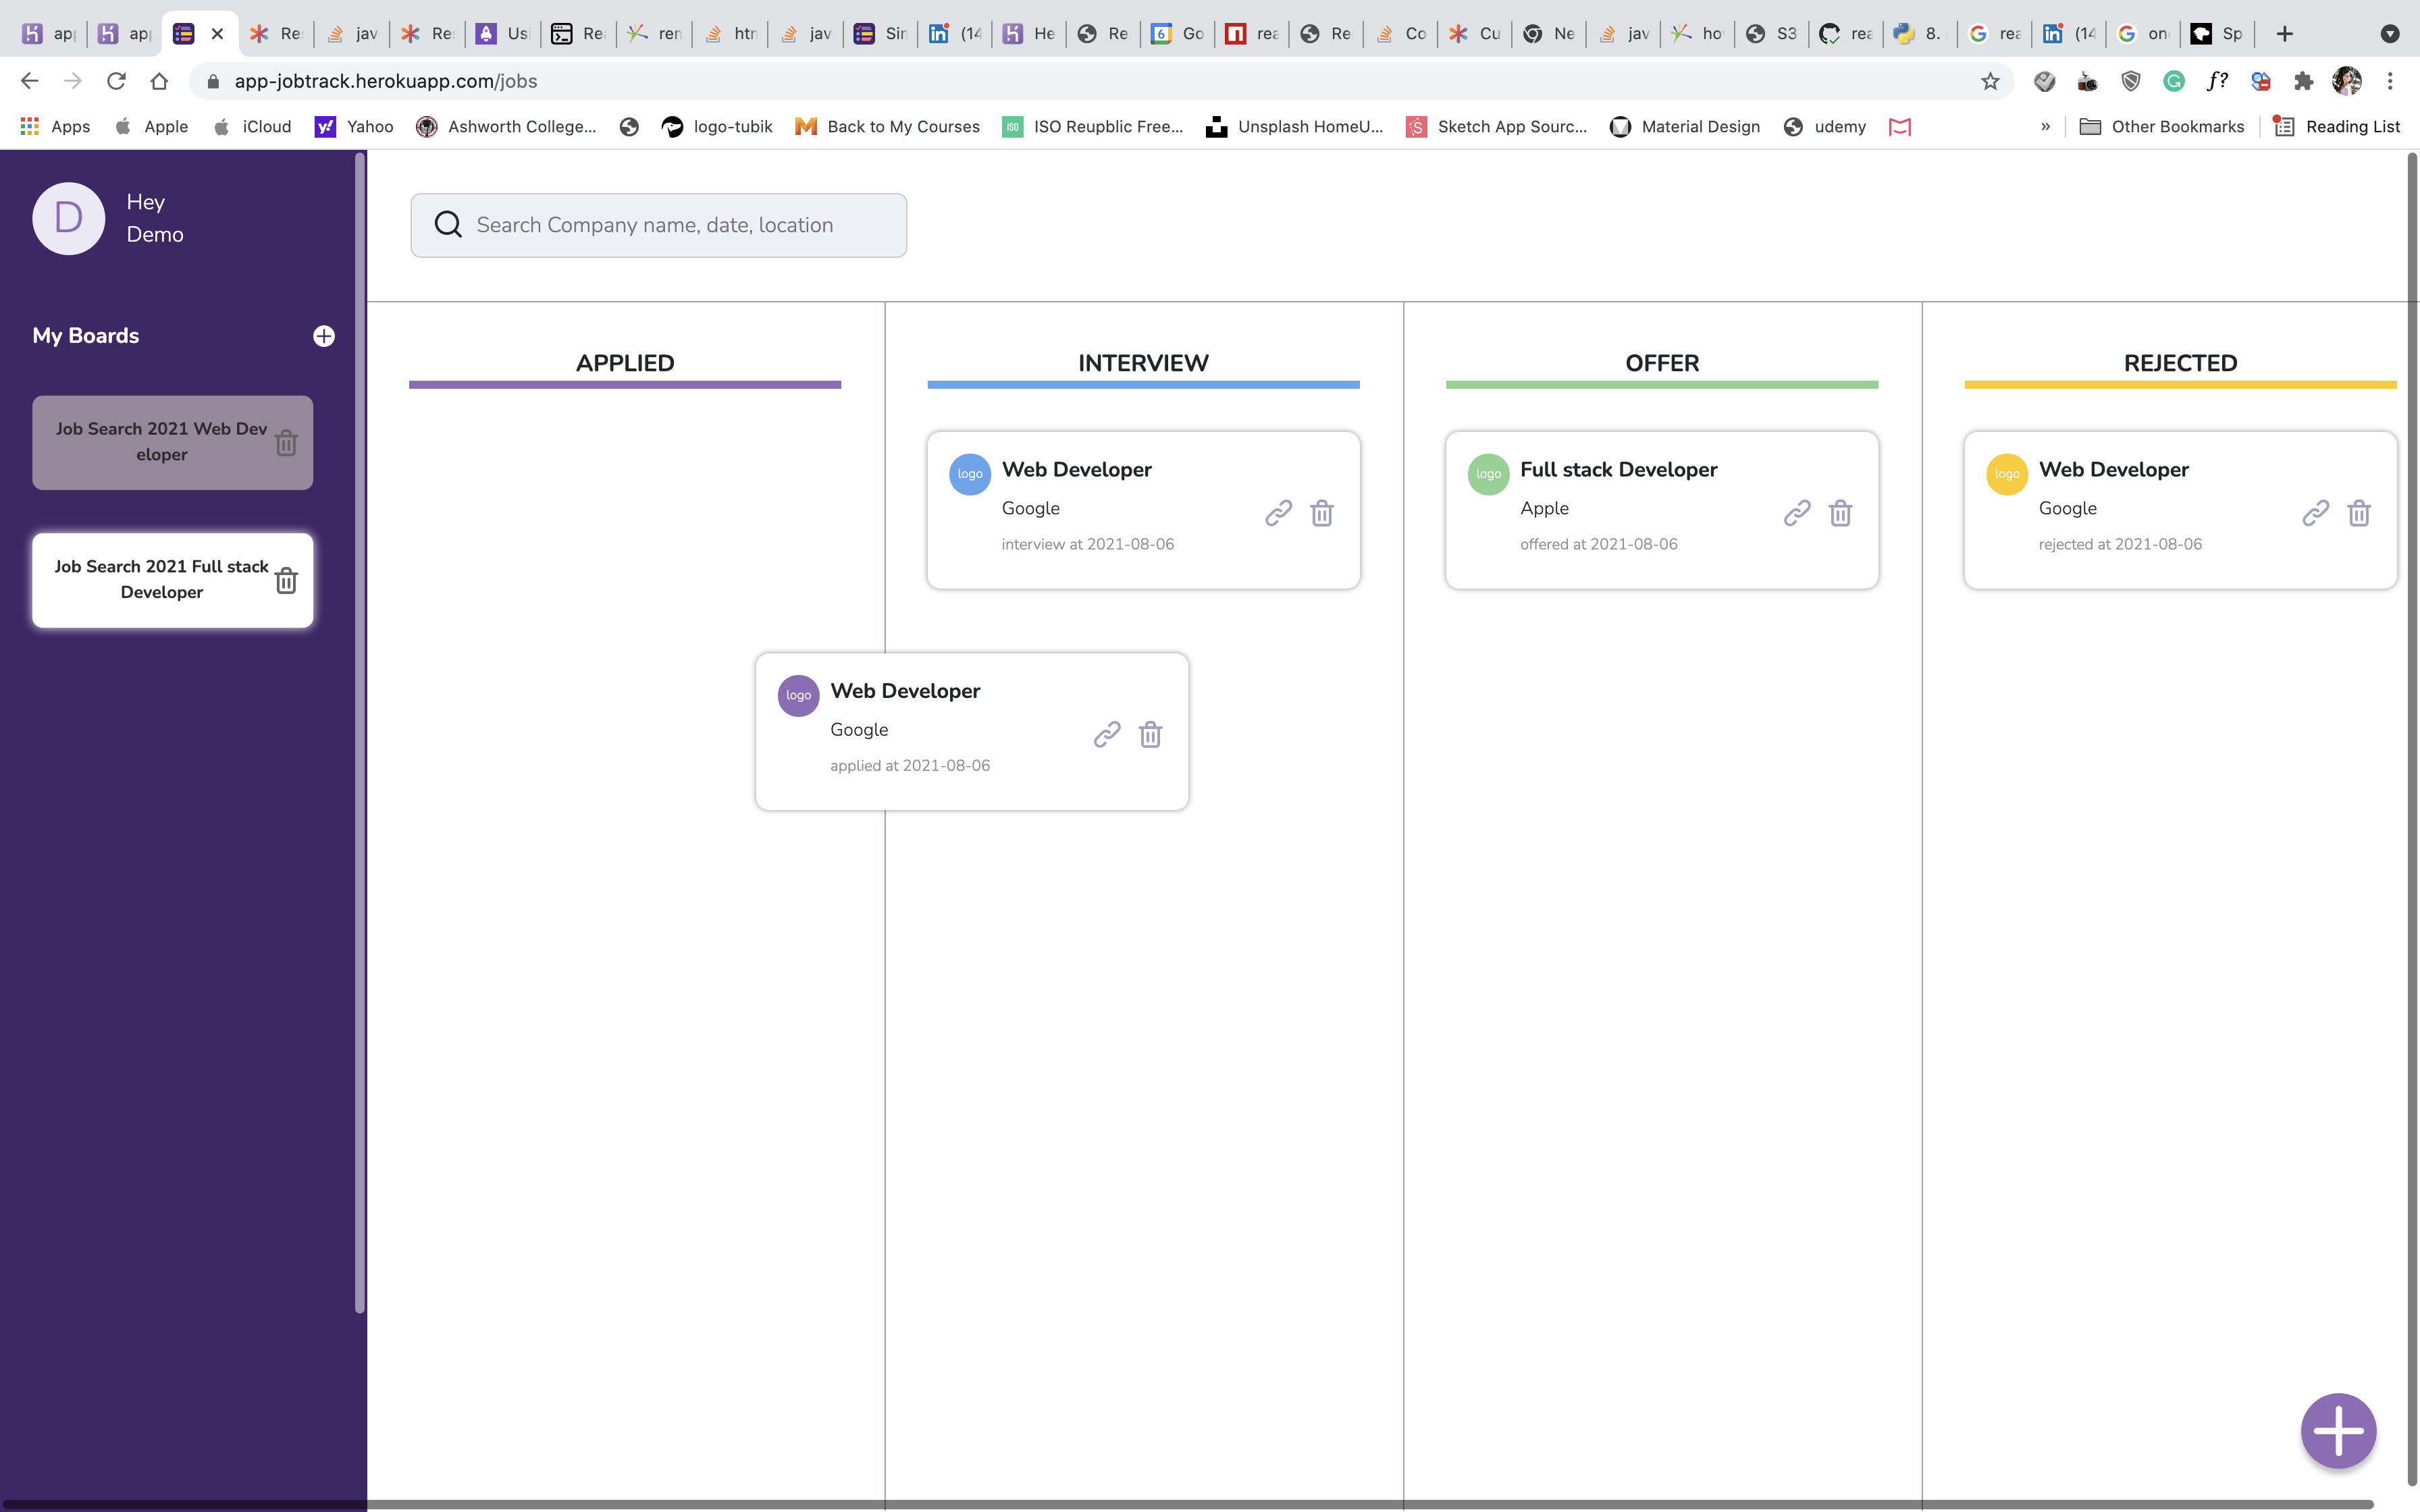Expand the bookmarks overflow chevron
2420x1512 pixels.
point(2046,126)
